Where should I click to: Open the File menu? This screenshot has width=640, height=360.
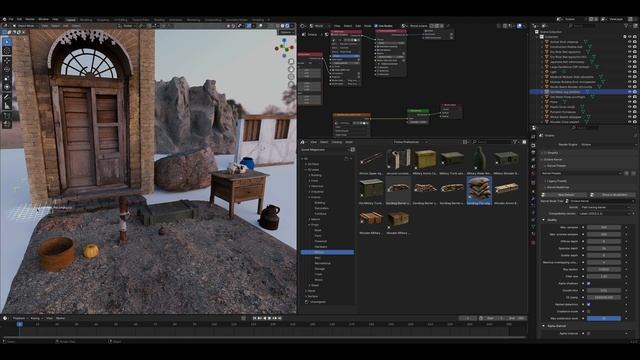[11, 19]
